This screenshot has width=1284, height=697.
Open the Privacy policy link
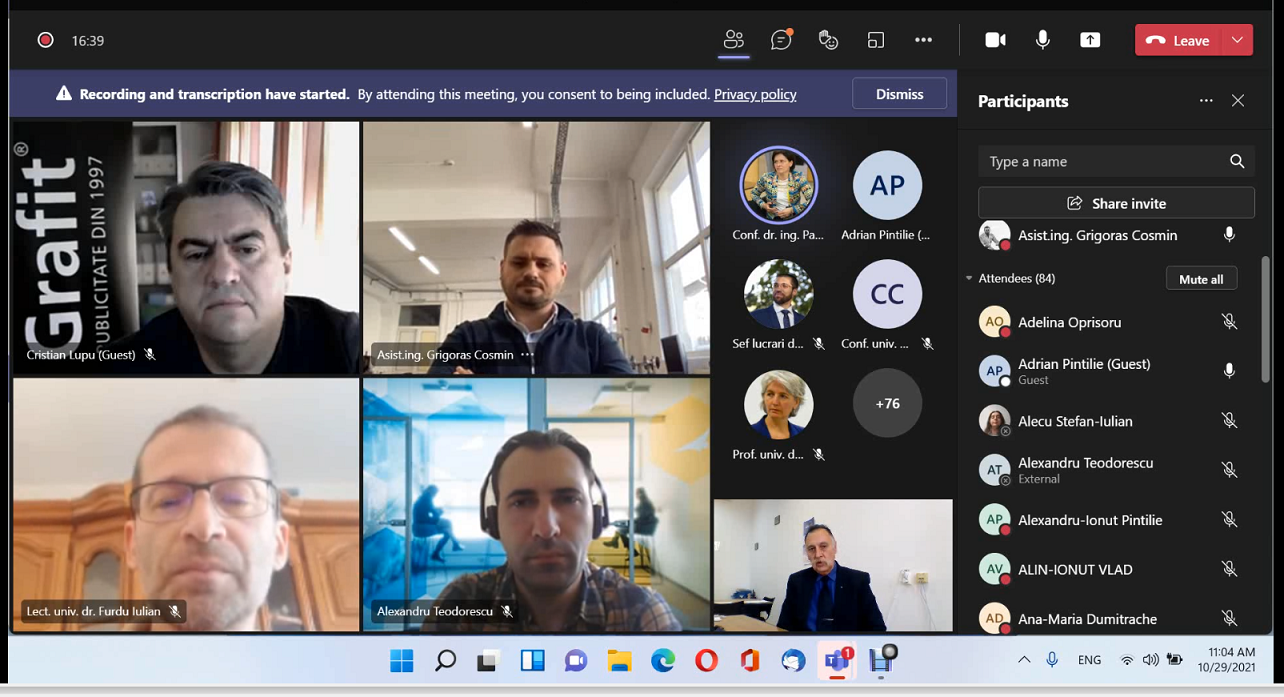[755, 94]
